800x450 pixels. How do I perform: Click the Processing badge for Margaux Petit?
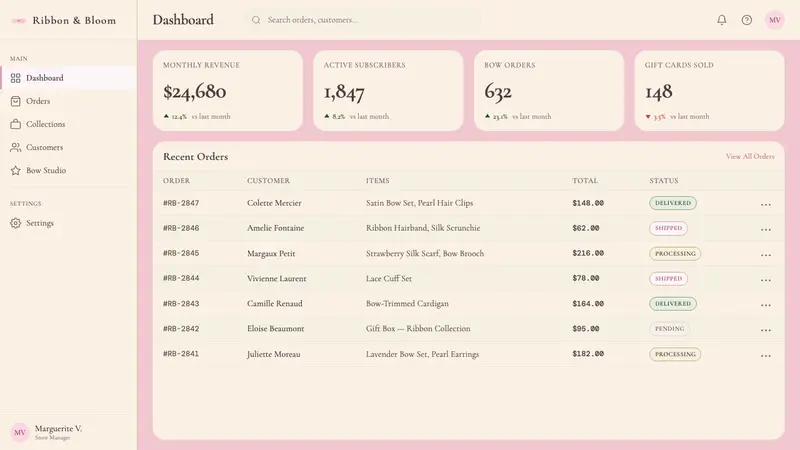point(675,254)
